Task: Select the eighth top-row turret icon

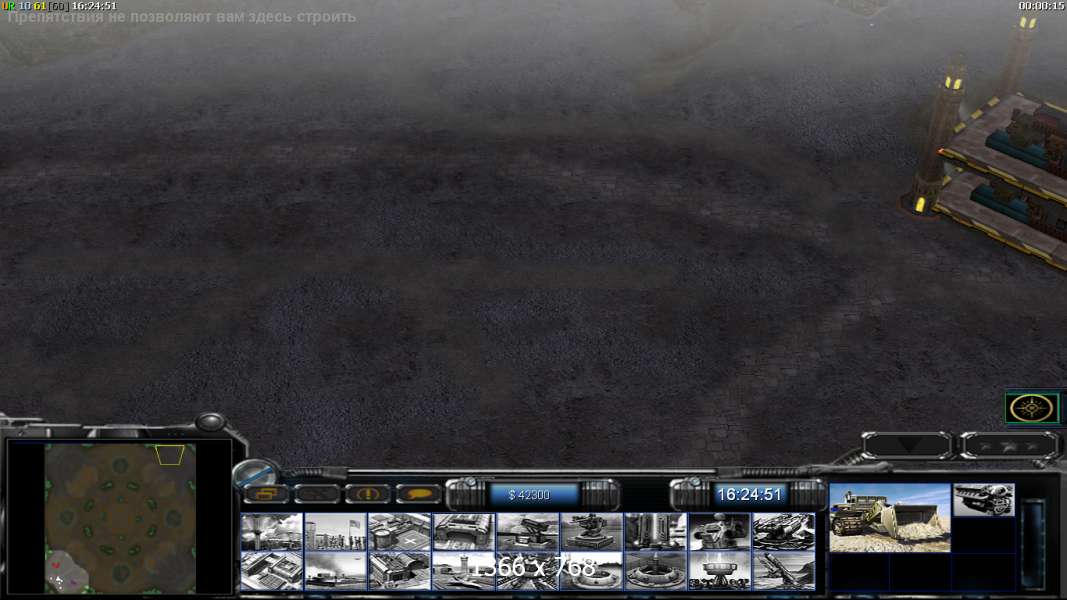Action: click(719, 531)
